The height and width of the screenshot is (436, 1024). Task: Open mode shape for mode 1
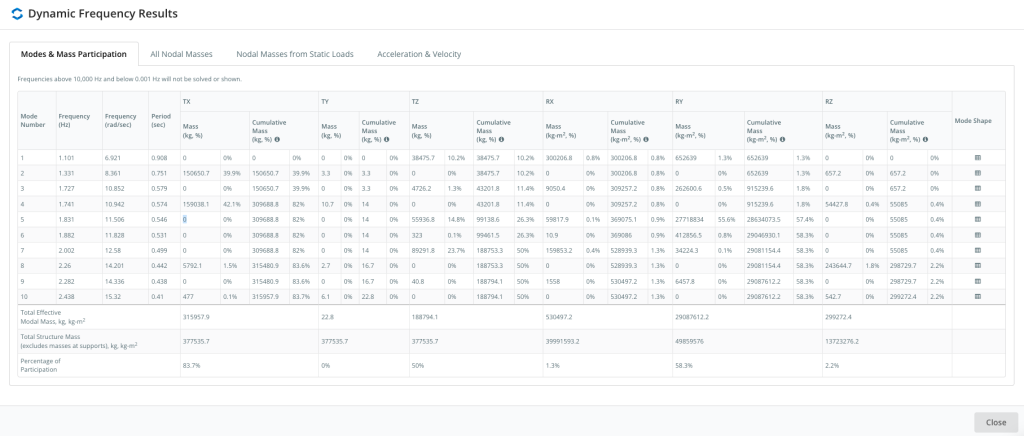(978, 158)
